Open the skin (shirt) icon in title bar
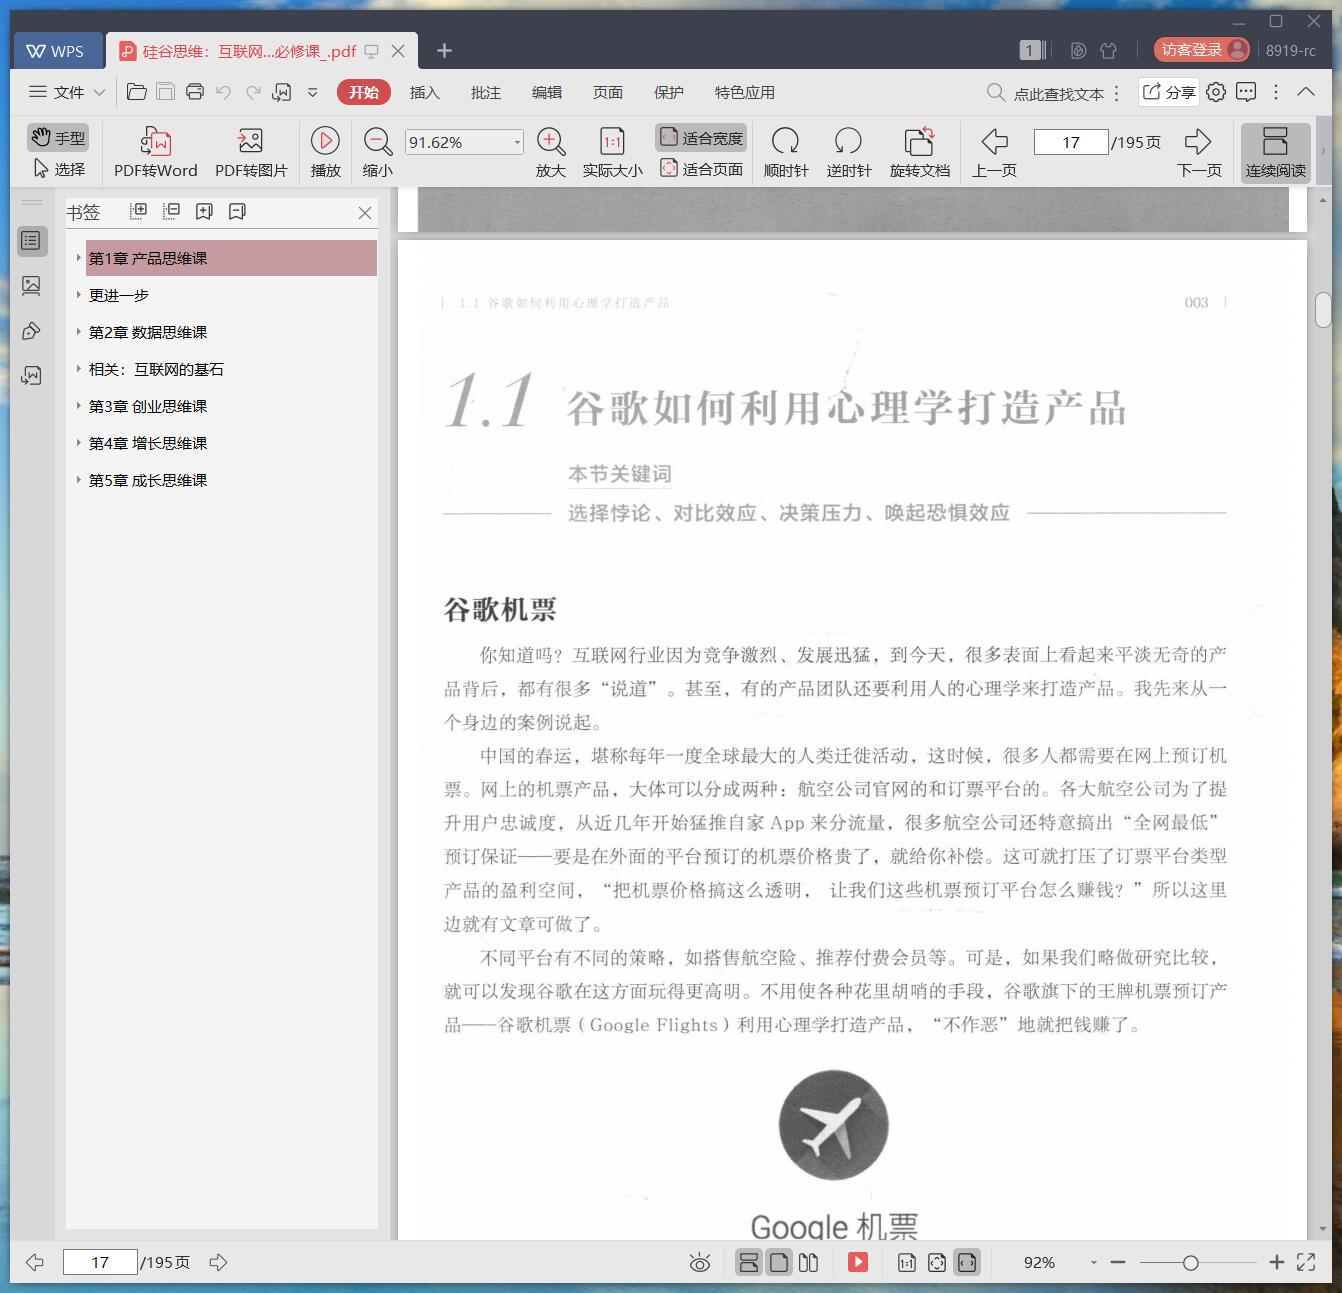This screenshot has width=1342, height=1293. (1108, 50)
